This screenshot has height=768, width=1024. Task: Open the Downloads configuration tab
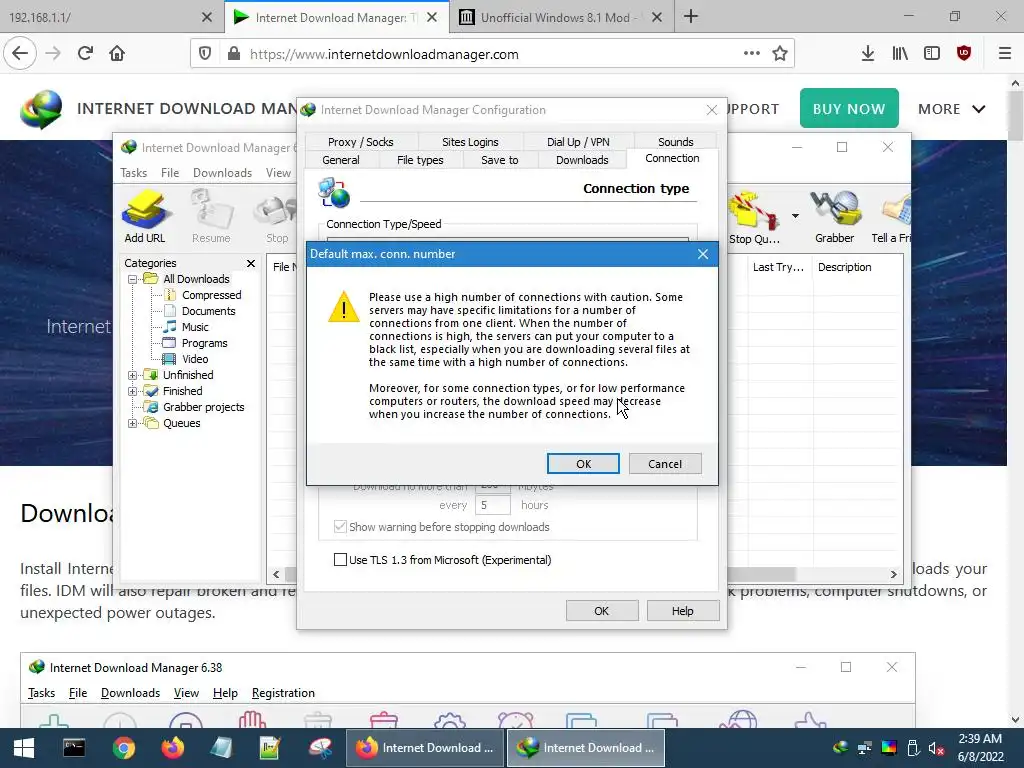pyautogui.click(x=582, y=160)
